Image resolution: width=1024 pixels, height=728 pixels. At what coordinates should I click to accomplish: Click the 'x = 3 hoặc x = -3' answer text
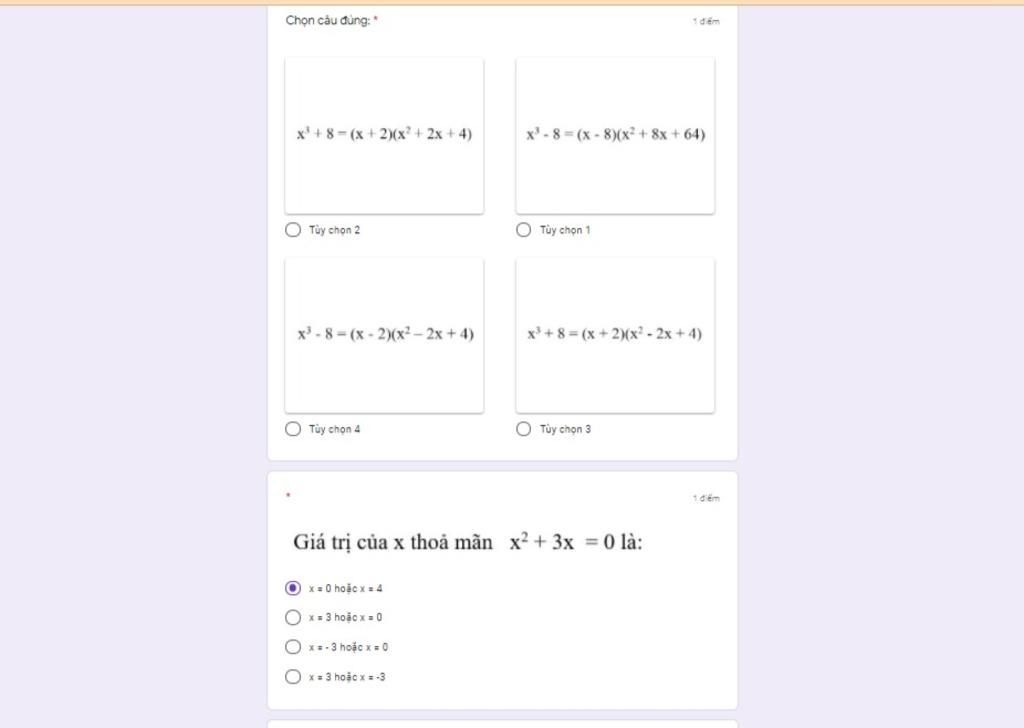point(347,677)
